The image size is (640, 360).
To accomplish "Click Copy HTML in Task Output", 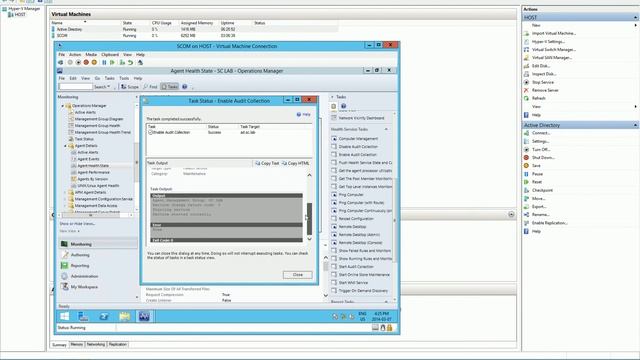I will [296, 163].
